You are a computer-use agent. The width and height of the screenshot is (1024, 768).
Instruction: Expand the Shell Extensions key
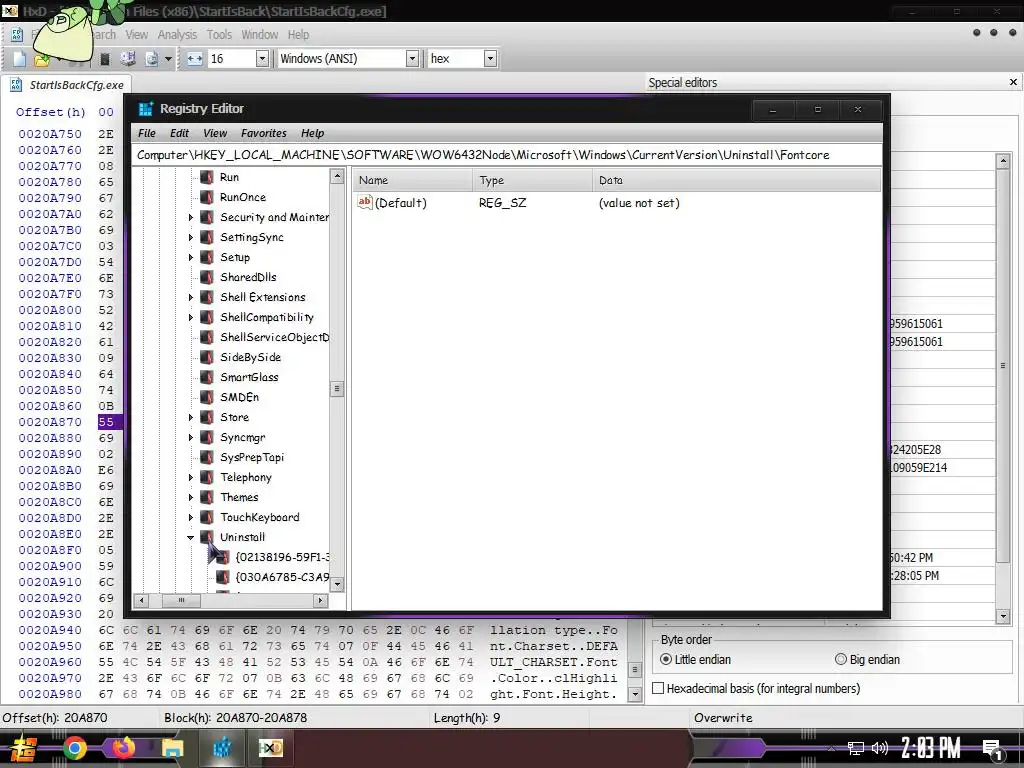tap(191, 297)
